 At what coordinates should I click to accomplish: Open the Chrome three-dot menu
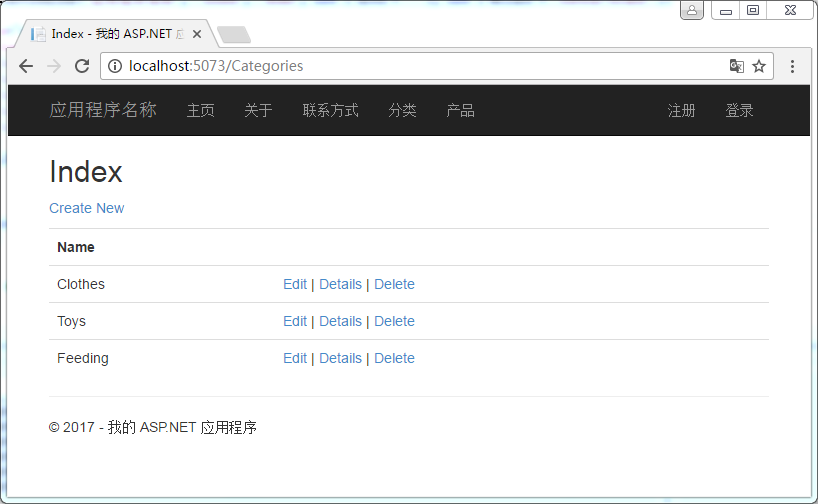tap(792, 66)
